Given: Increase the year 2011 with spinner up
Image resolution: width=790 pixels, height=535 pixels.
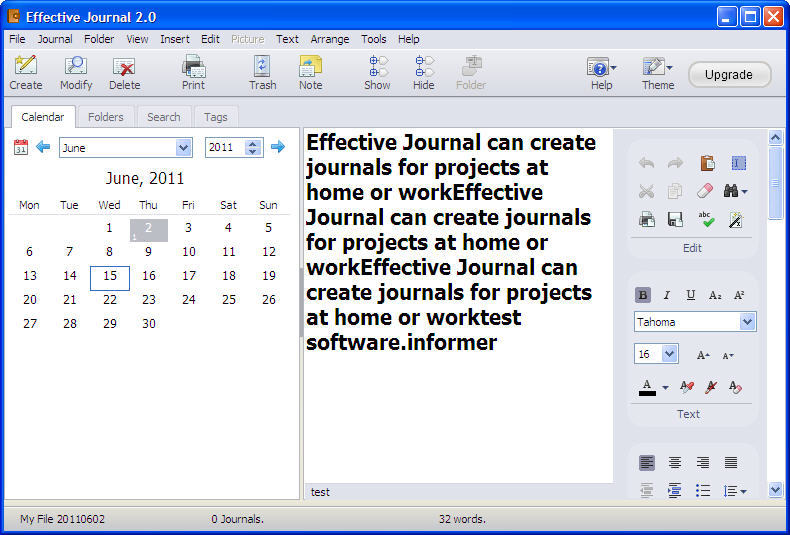Looking at the screenshot, I should tap(253, 143).
